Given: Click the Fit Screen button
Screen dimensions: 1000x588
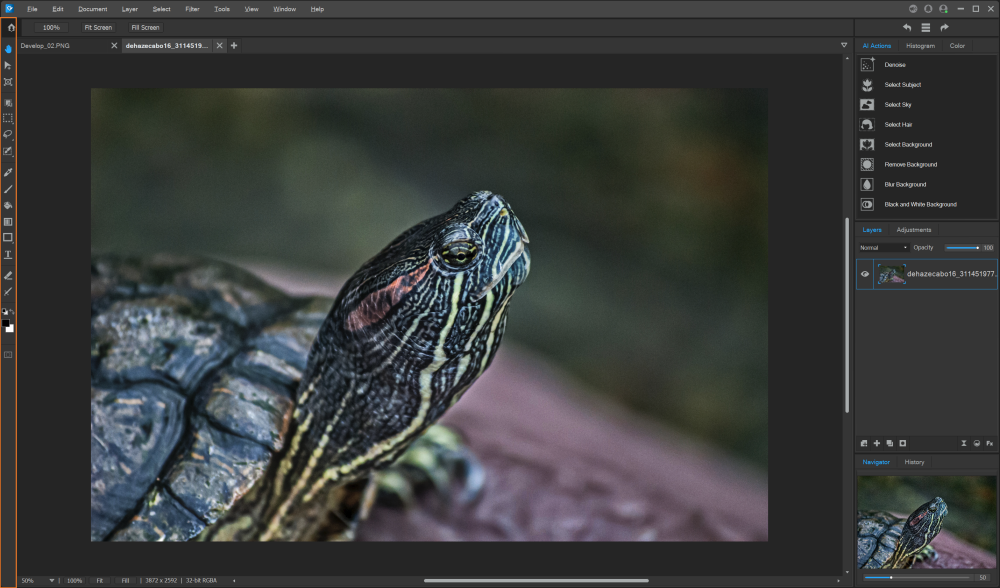Looking at the screenshot, I should click(x=98, y=27).
